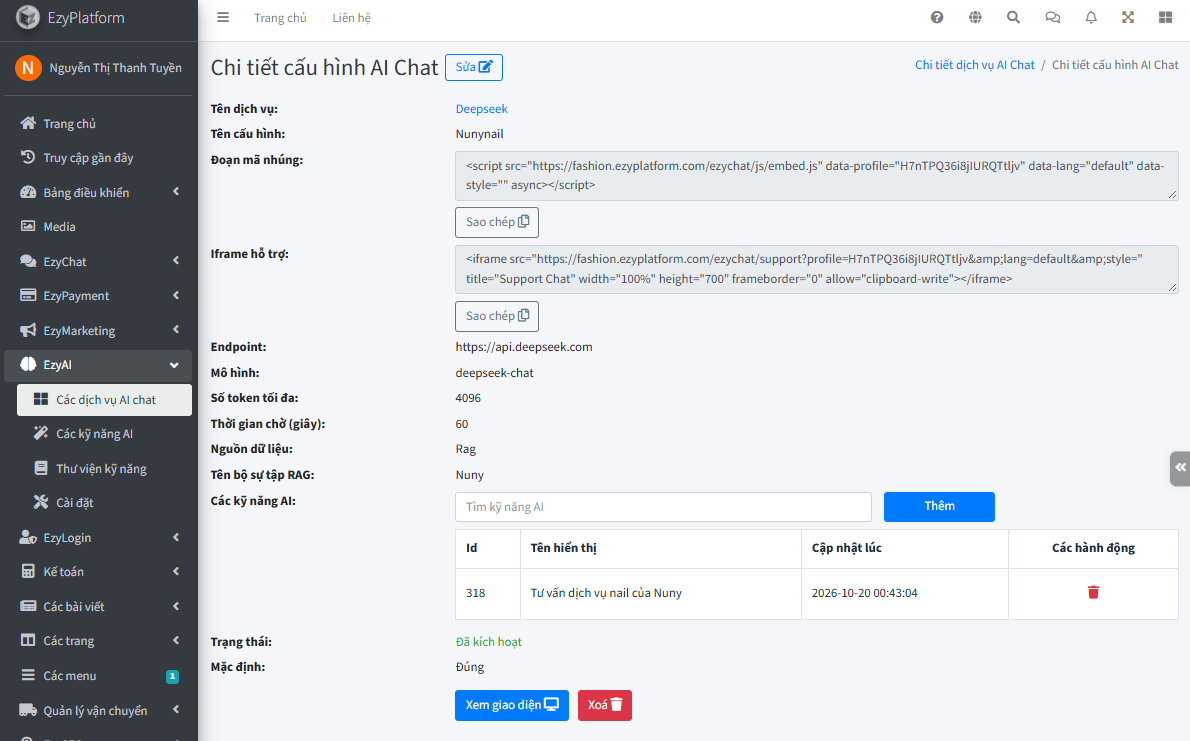1190x741 pixels.
Task: Open Chi tiết dịch vụ AI Chat breadcrumb
Action: pyautogui.click(x=974, y=65)
